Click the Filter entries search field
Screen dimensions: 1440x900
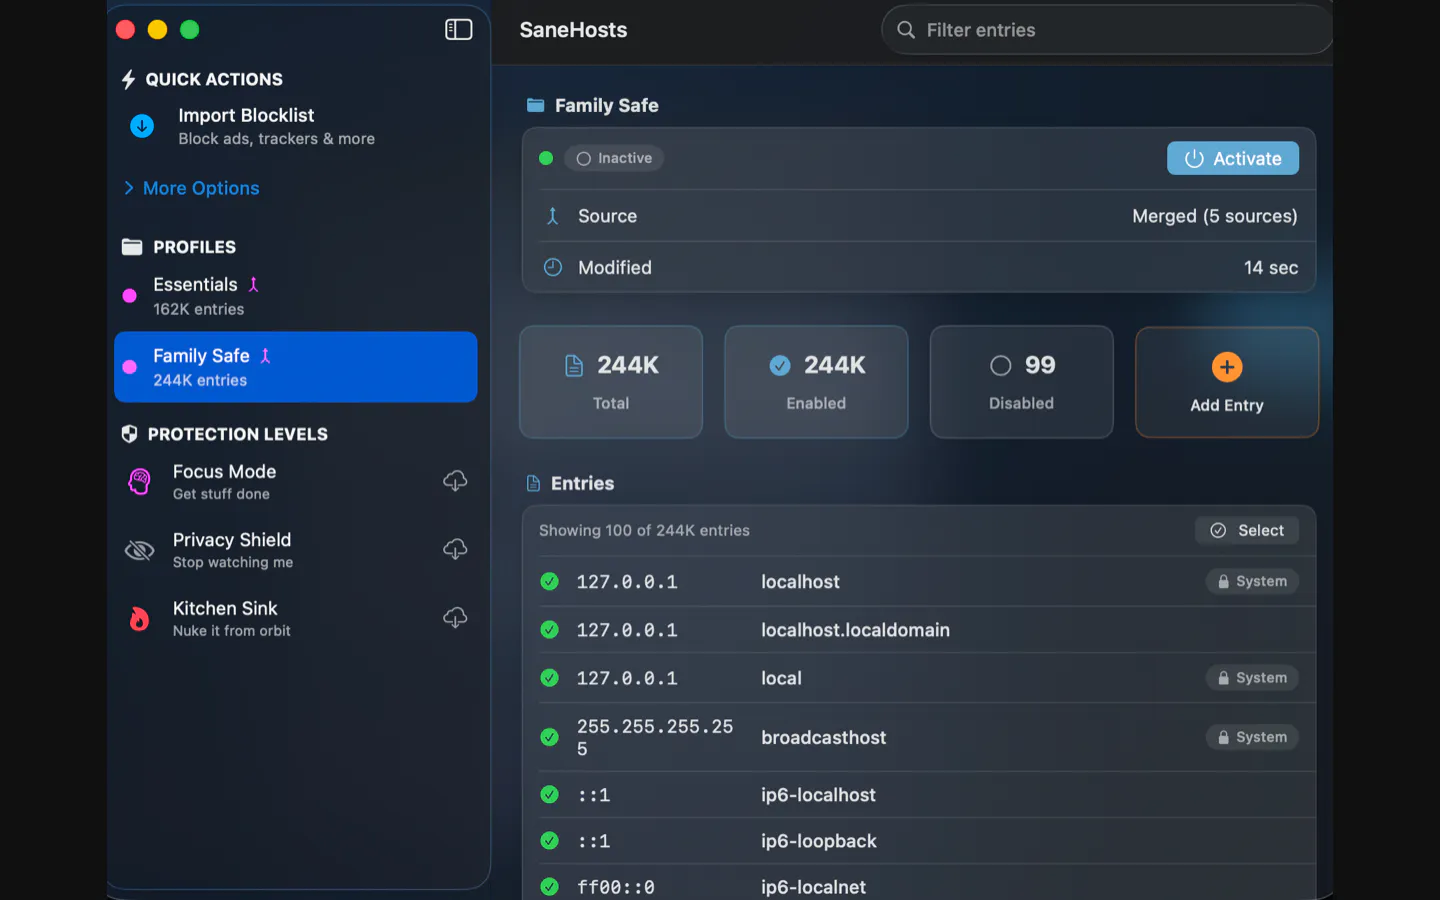1107,30
